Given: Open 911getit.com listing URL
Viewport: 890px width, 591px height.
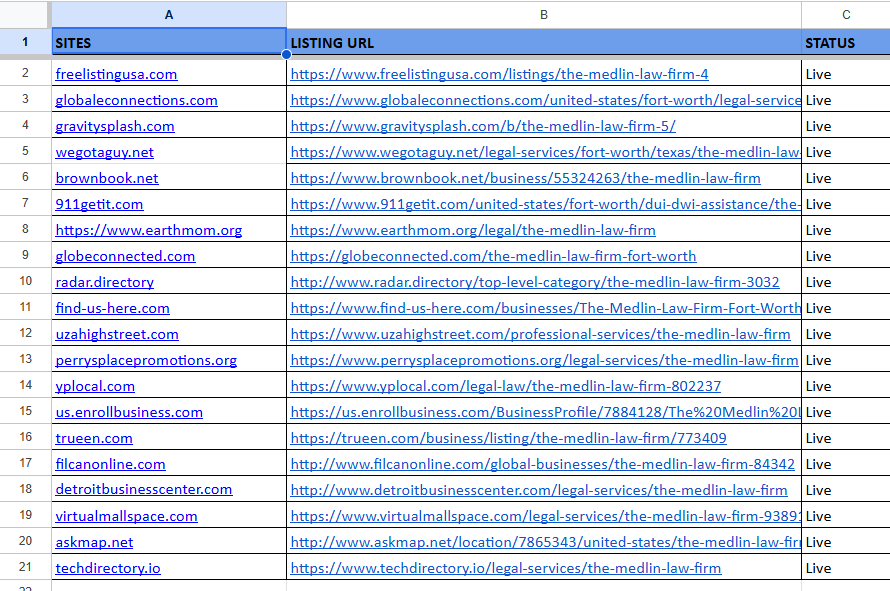Looking at the screenshot, I should click(x=545, y=204).
